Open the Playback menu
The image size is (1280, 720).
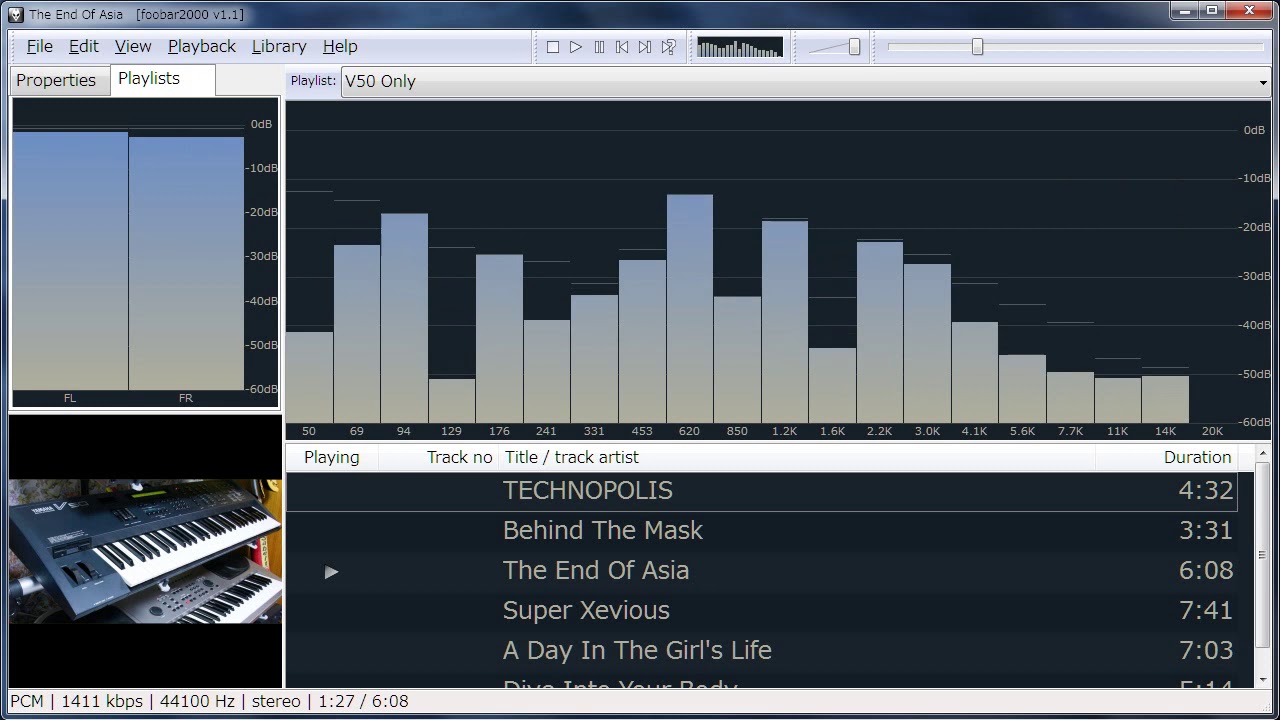[x=202, y=46]
